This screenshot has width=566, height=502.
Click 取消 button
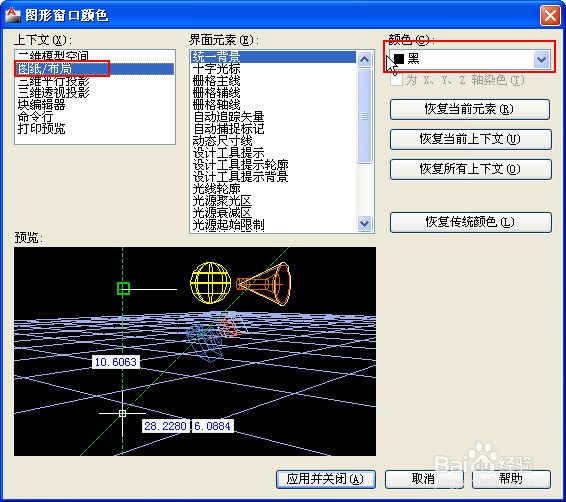424,479
